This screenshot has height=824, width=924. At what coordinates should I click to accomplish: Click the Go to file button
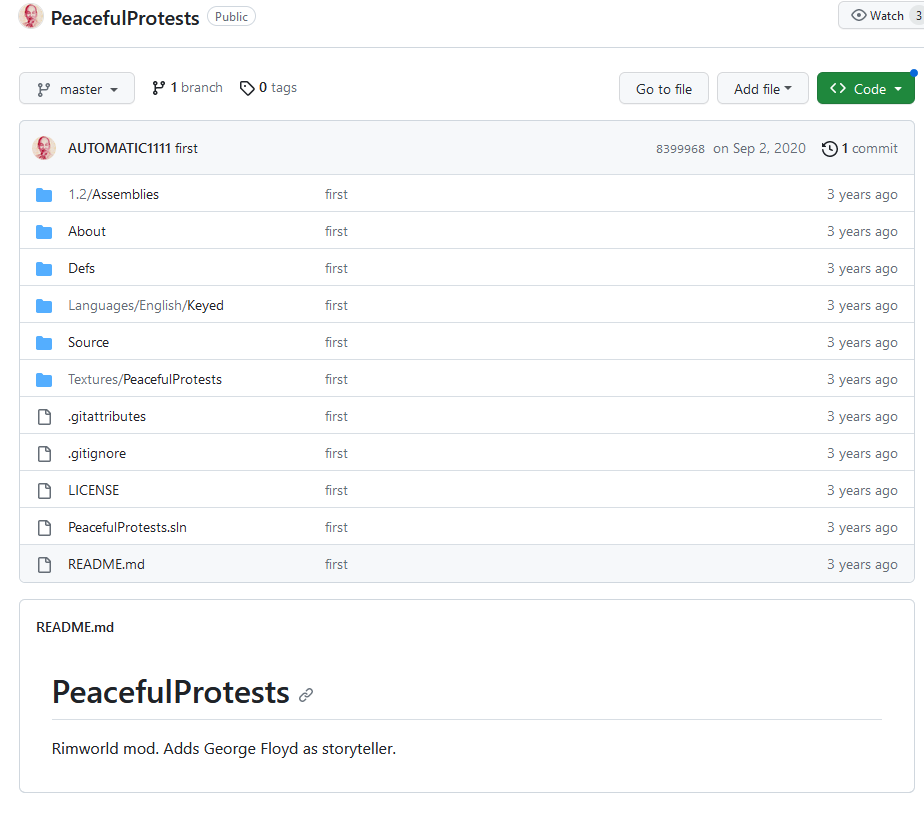(x=664, y=88)
